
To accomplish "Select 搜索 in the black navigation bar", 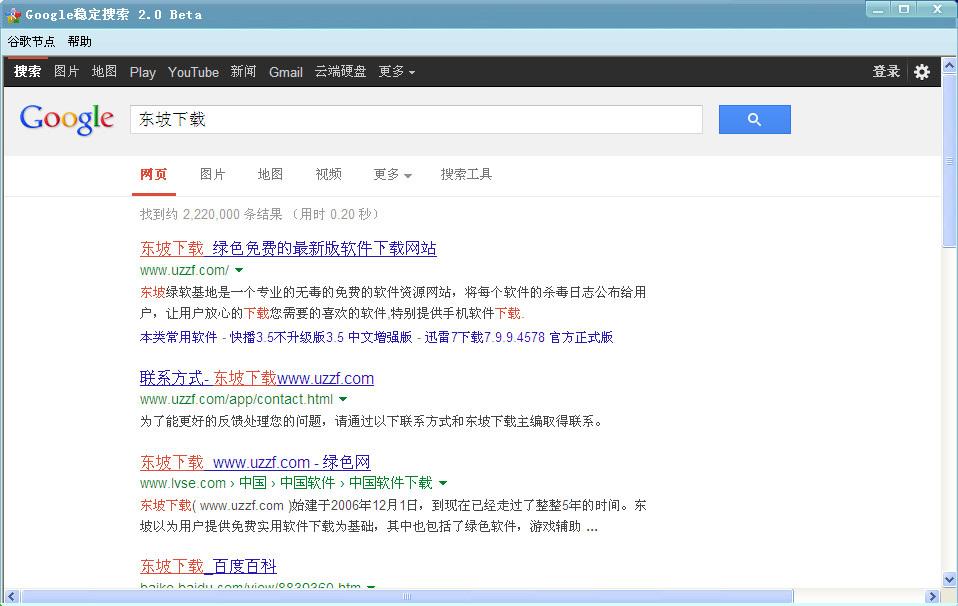I will tap(27, 71).
